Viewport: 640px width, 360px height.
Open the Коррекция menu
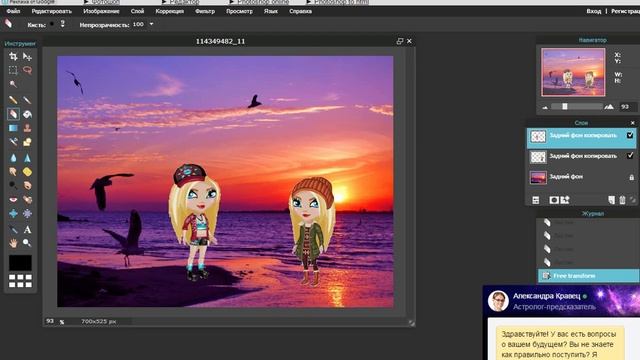[169, 11]
